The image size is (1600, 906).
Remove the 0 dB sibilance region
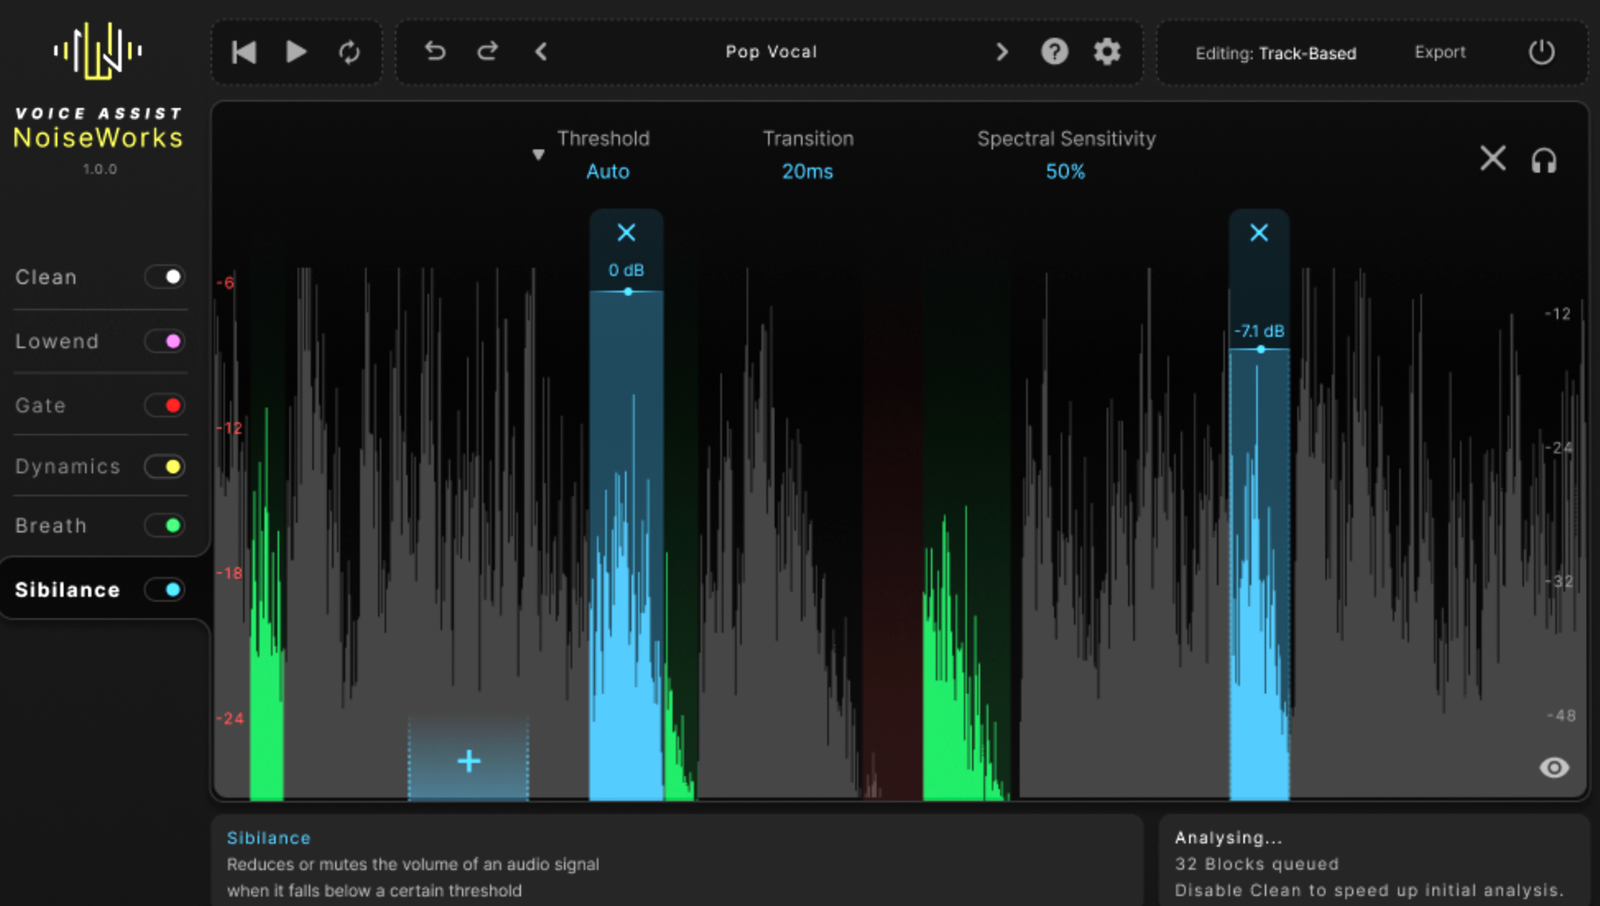tap(626, 232)
